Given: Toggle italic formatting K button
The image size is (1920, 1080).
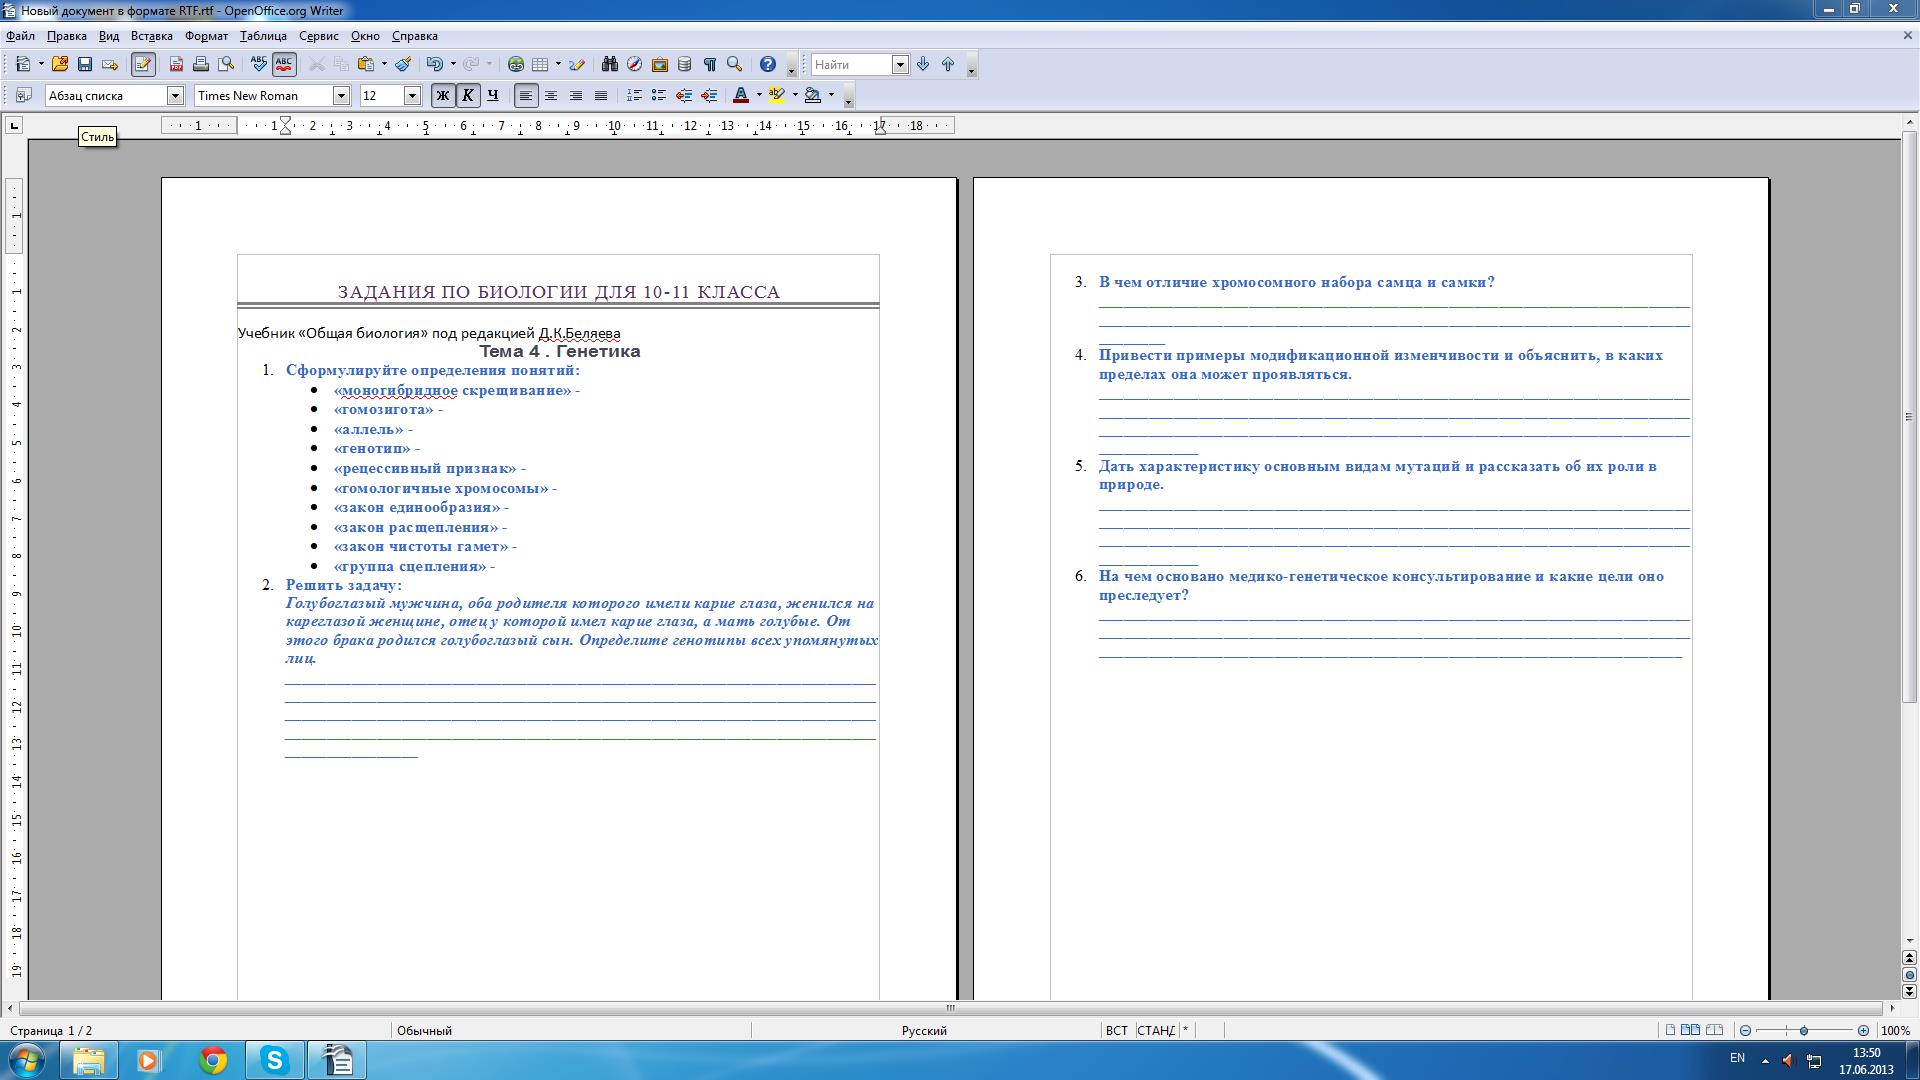Looking at the screenshot, I should coord(467,95).
